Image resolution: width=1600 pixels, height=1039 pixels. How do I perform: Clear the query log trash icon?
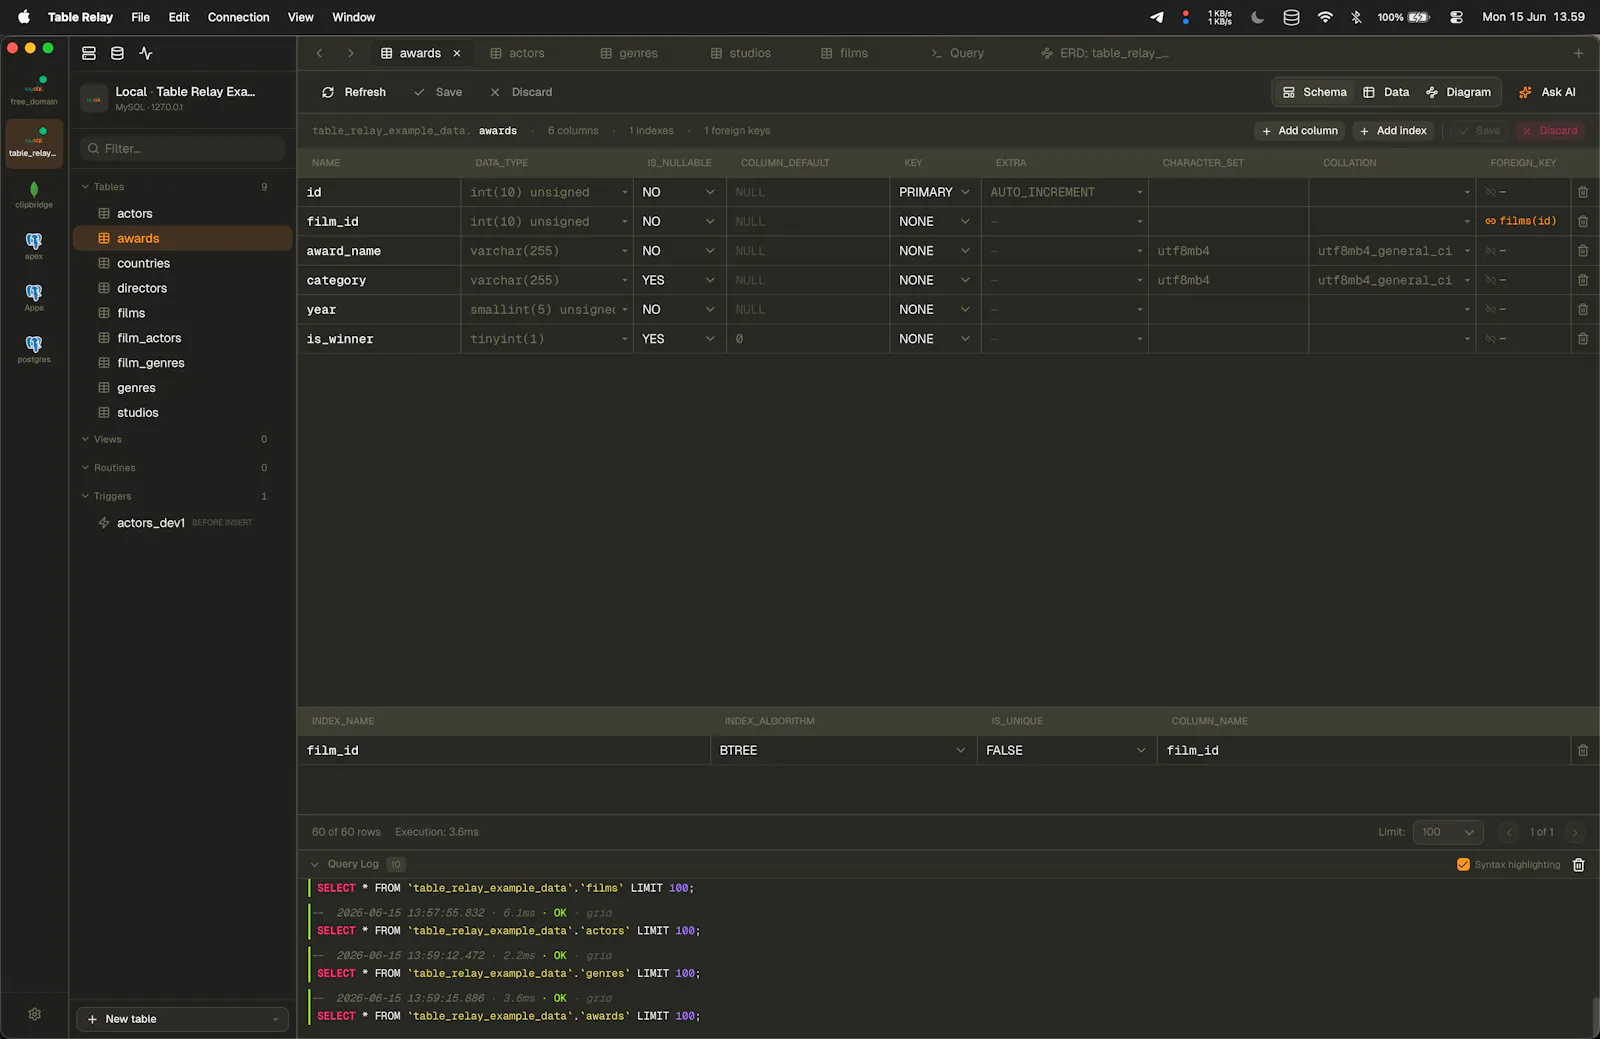click(1579, 865)
